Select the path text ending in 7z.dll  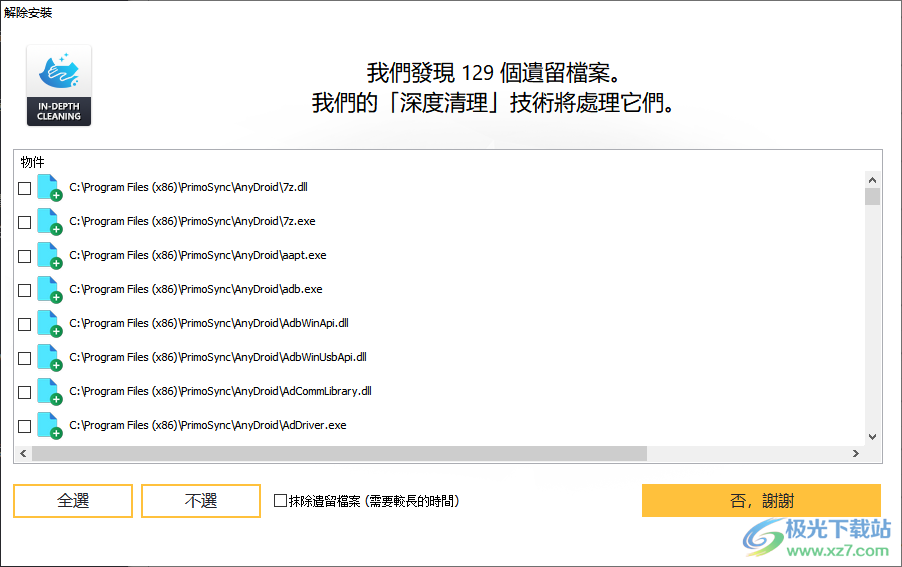tap(189, 187)
